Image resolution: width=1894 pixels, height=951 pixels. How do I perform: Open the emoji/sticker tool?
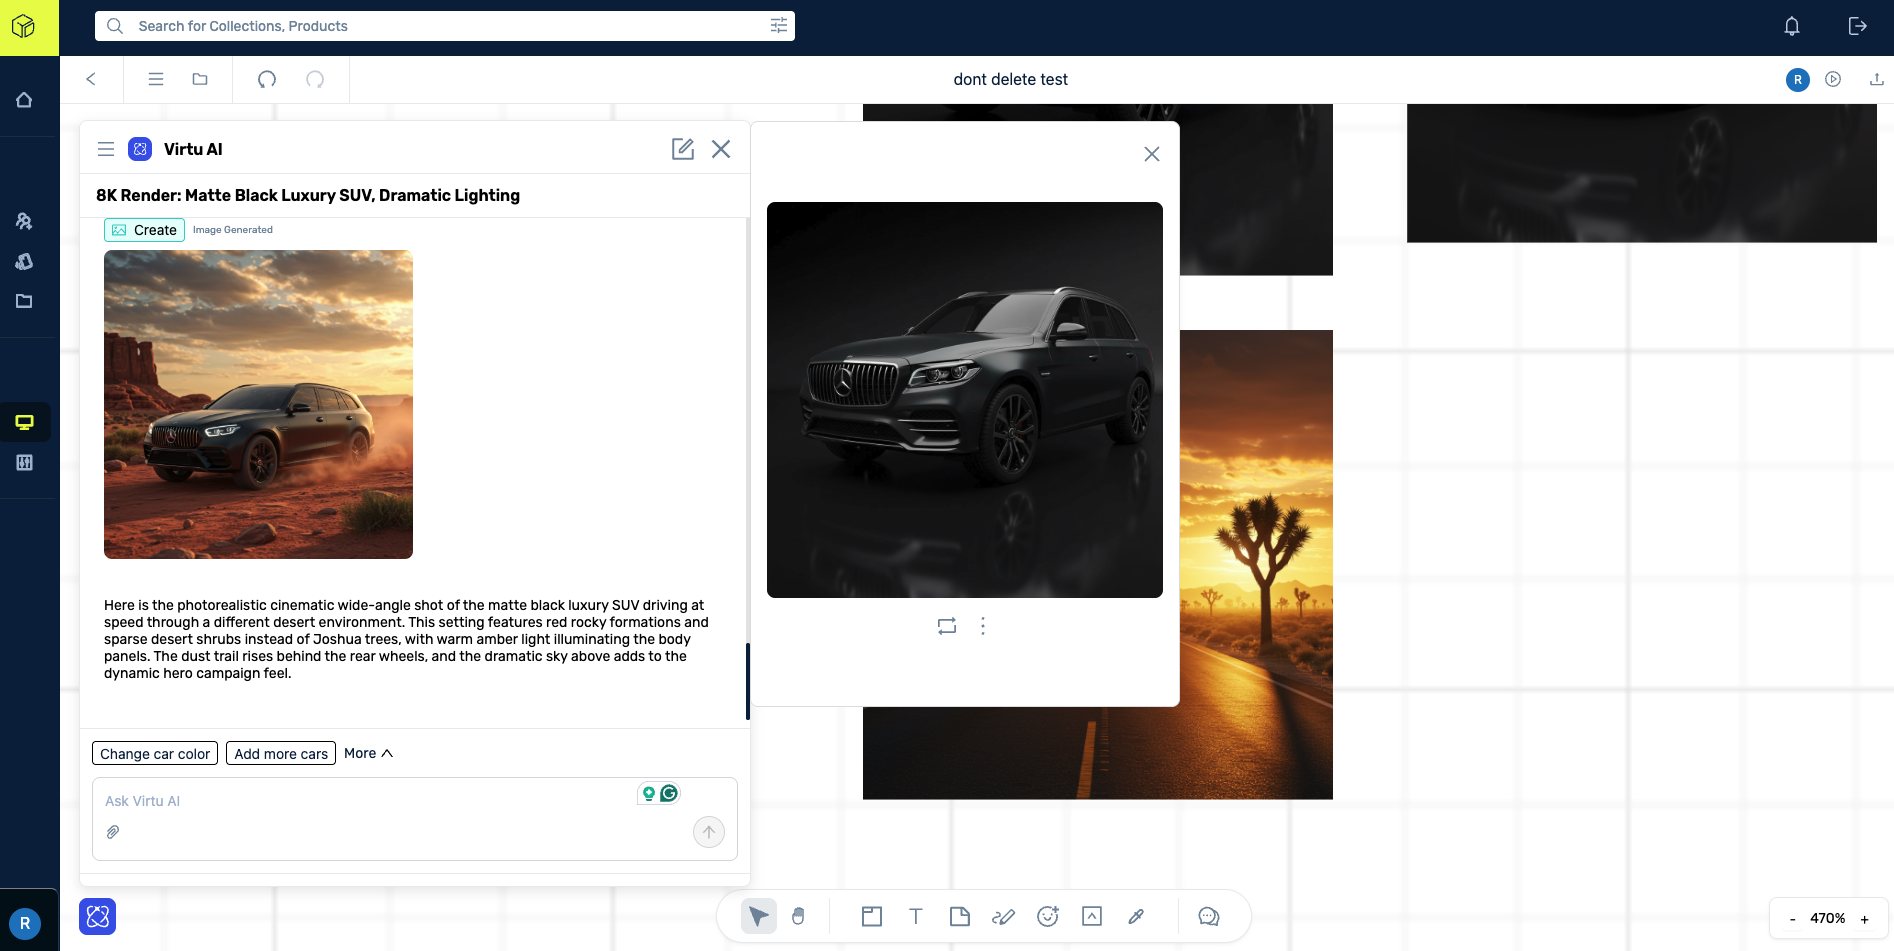1047,916
